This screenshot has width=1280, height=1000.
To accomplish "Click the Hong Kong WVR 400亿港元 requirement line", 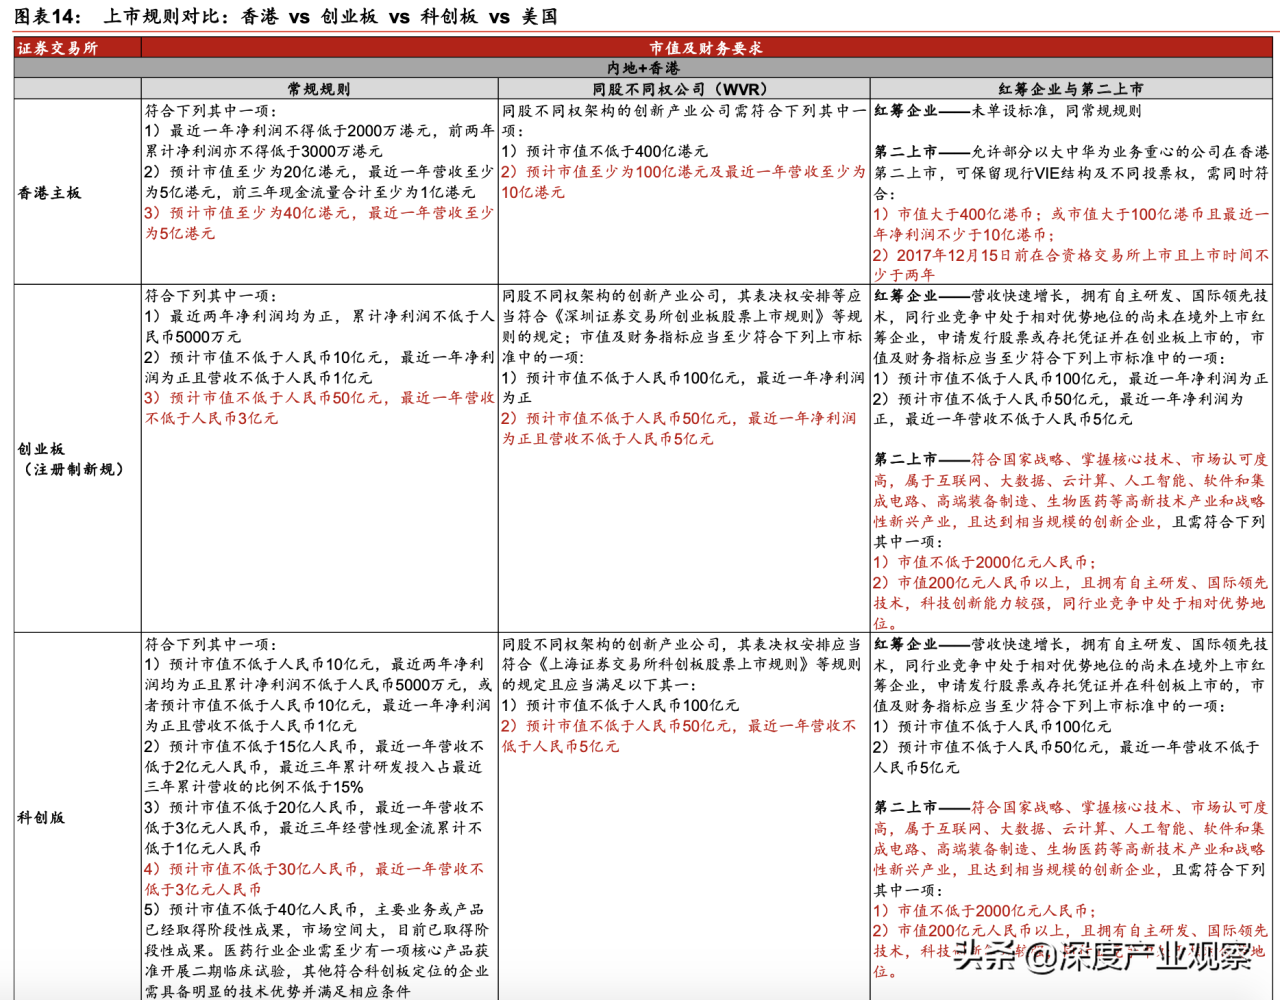I will point(605,151).
